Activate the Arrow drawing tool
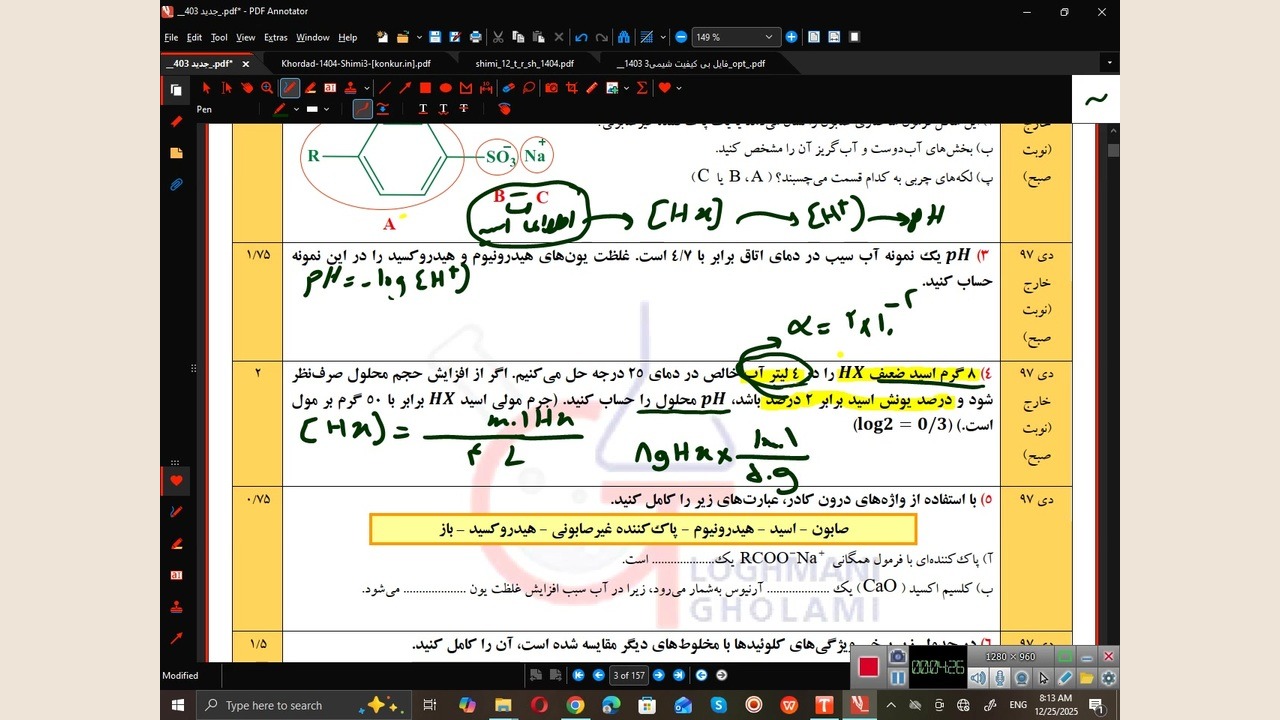 click(405, 88)
